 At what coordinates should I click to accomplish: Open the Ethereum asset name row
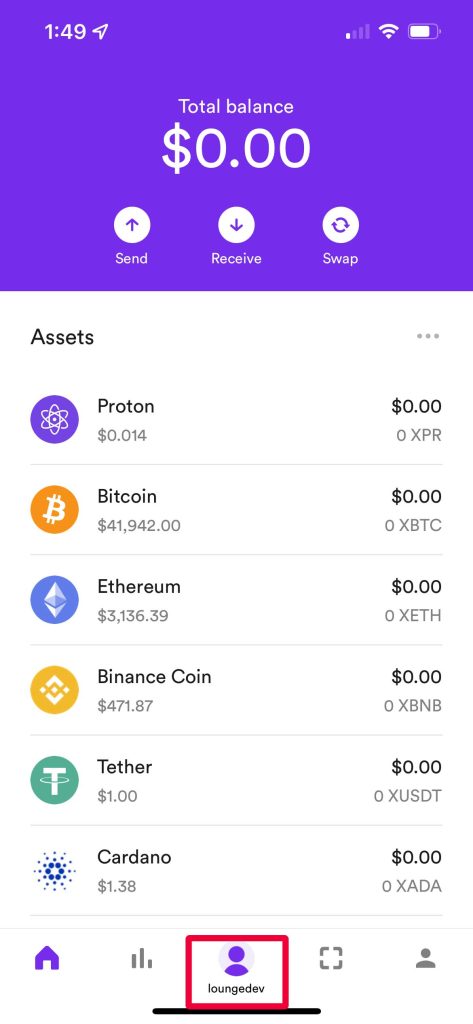coord(236,600)
